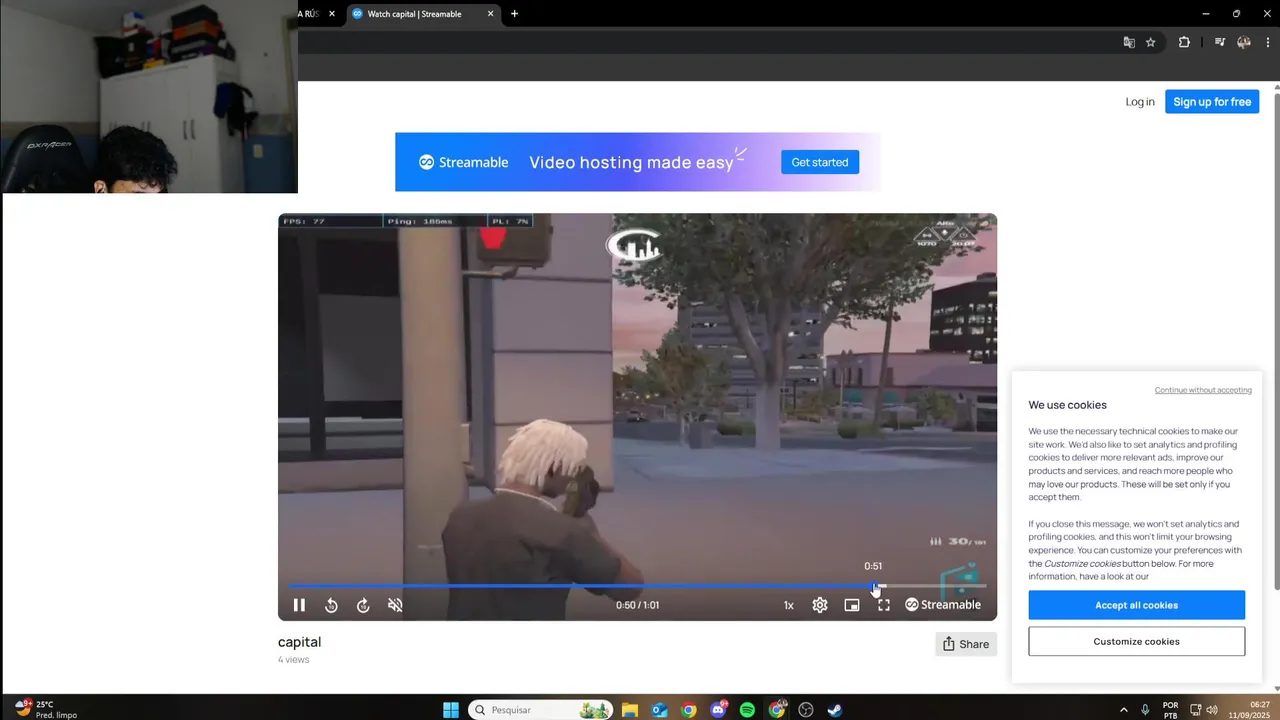Click the microphone tray icon

[1145, 710]
